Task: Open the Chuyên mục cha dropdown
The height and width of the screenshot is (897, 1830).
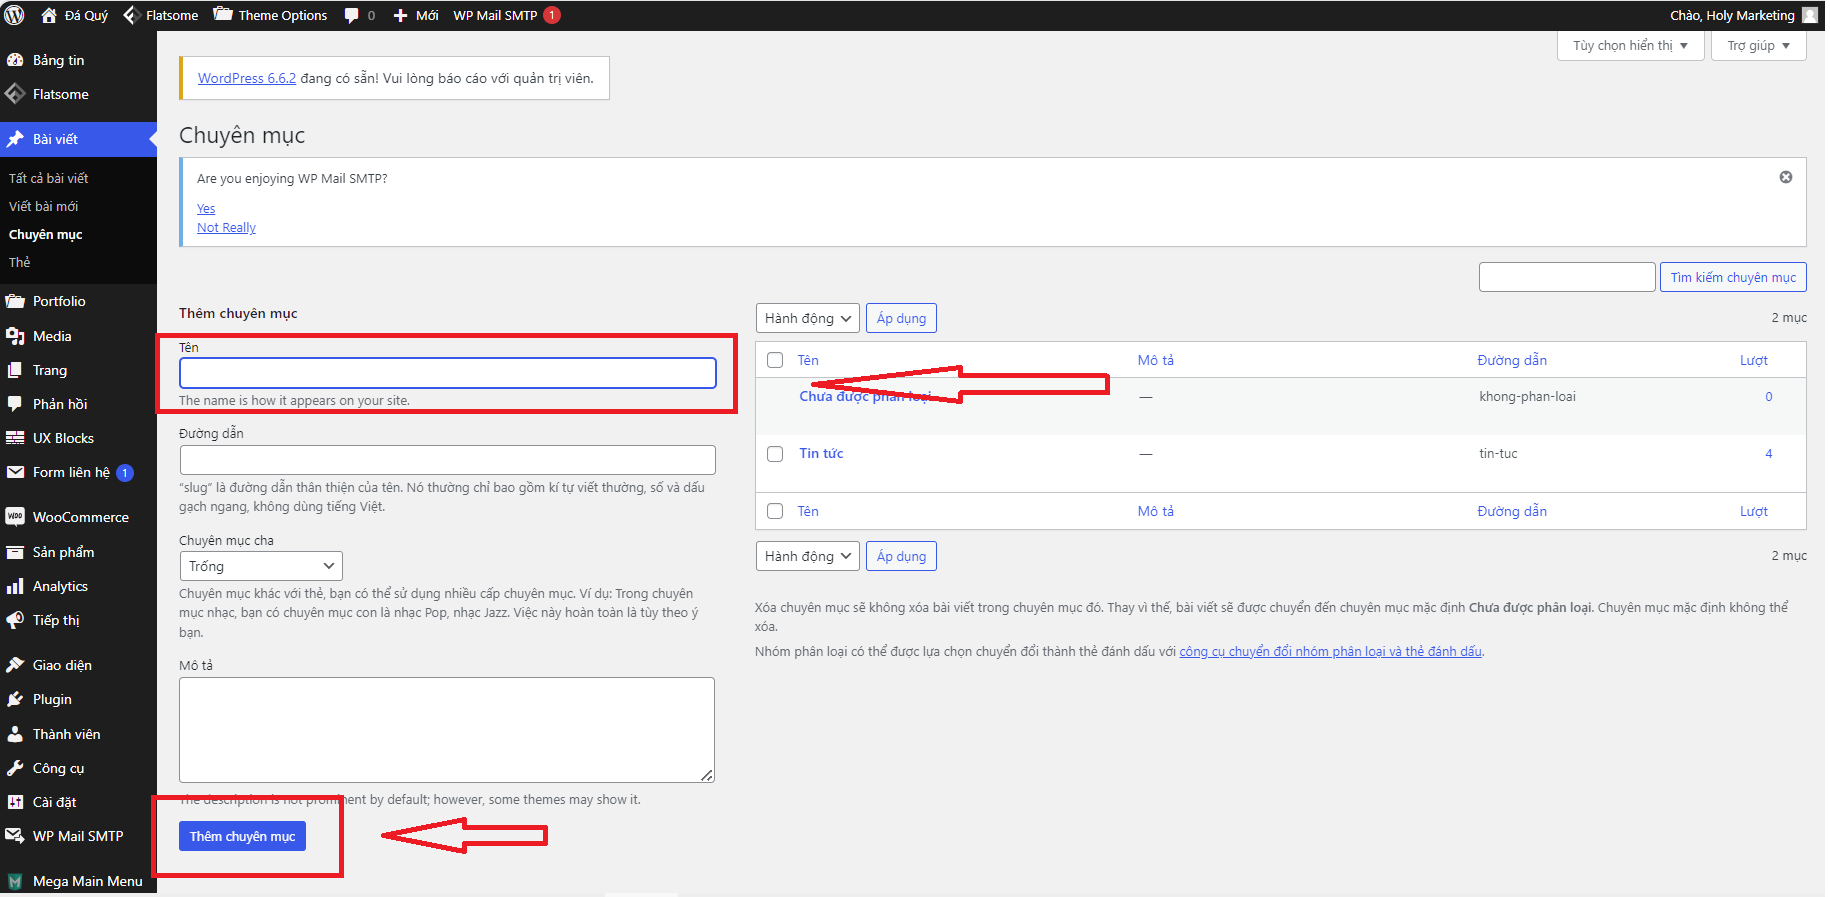Action: tap(261, 566)
